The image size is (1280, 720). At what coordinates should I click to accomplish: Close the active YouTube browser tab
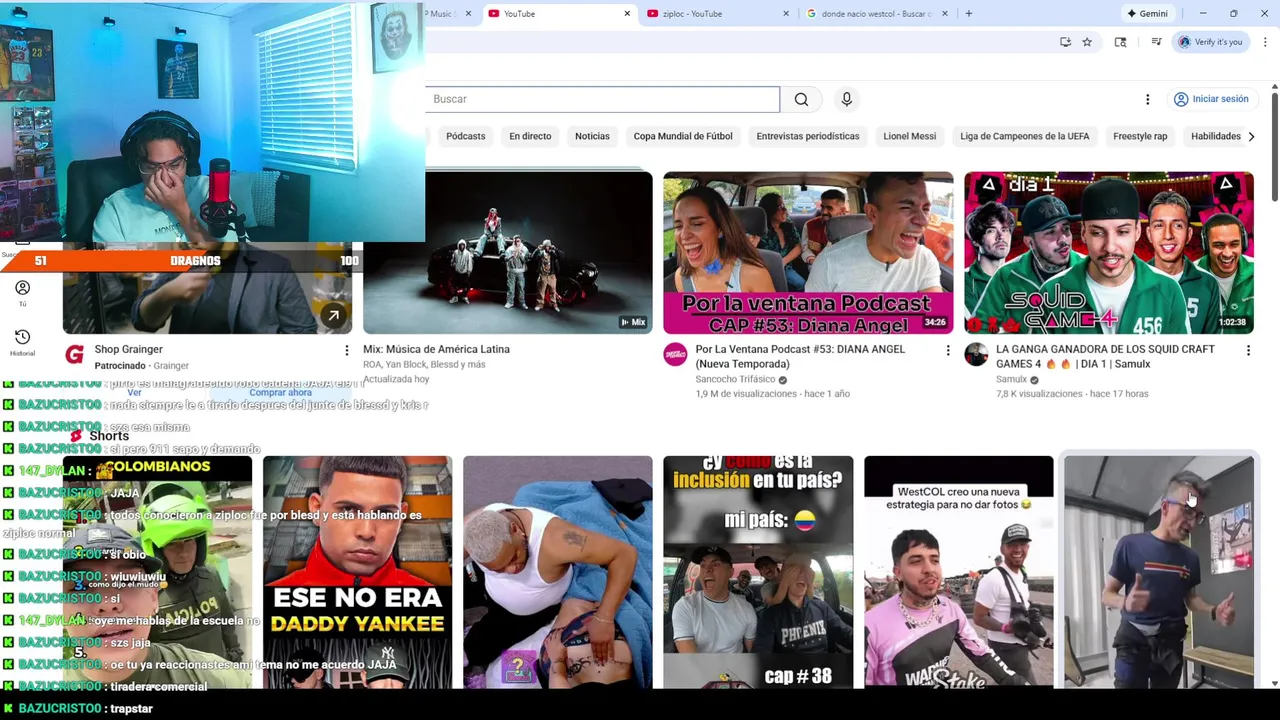point(627,14)
